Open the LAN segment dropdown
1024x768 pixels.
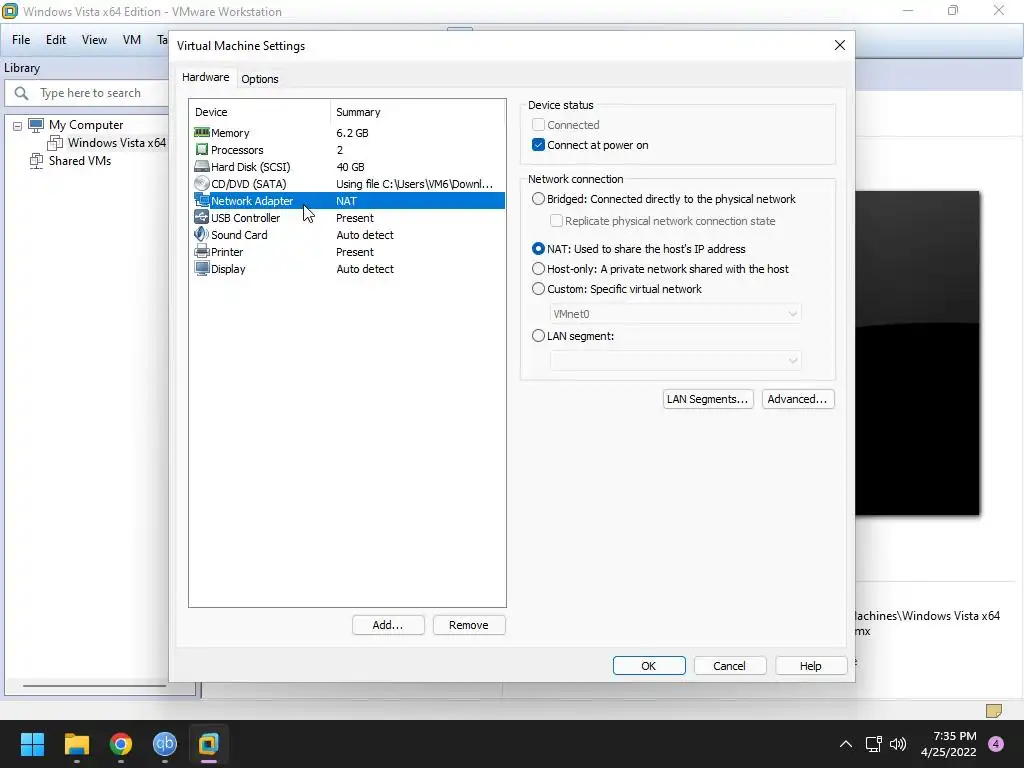tap(675, 360)
